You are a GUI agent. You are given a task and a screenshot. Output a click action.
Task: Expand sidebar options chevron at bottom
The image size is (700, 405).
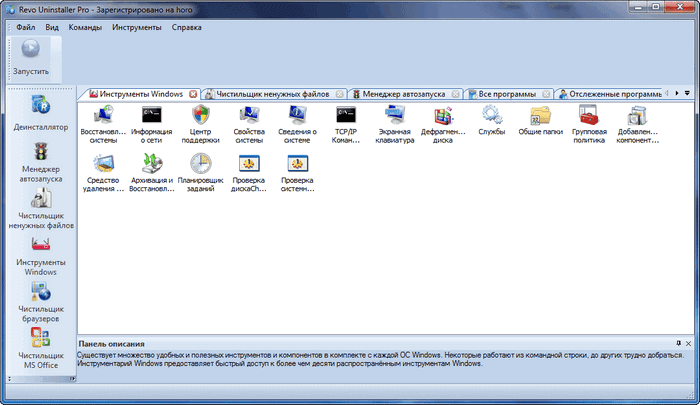pos(10,379)
